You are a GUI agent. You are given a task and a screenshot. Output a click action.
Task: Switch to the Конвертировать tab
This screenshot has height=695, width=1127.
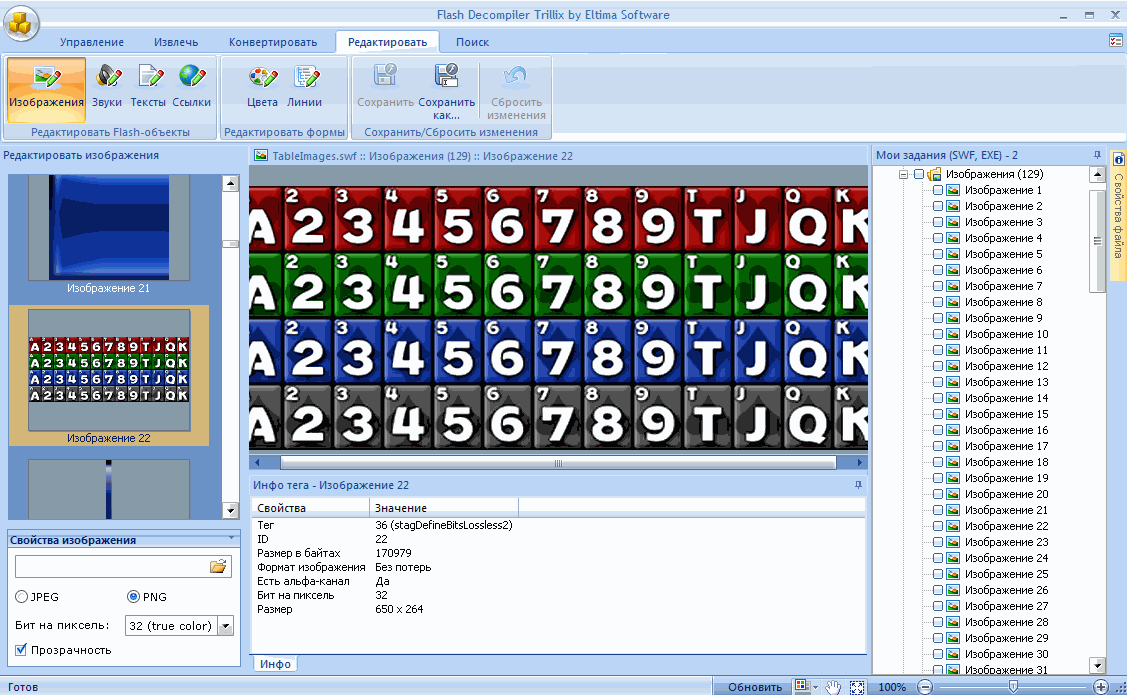click(272, 42)
